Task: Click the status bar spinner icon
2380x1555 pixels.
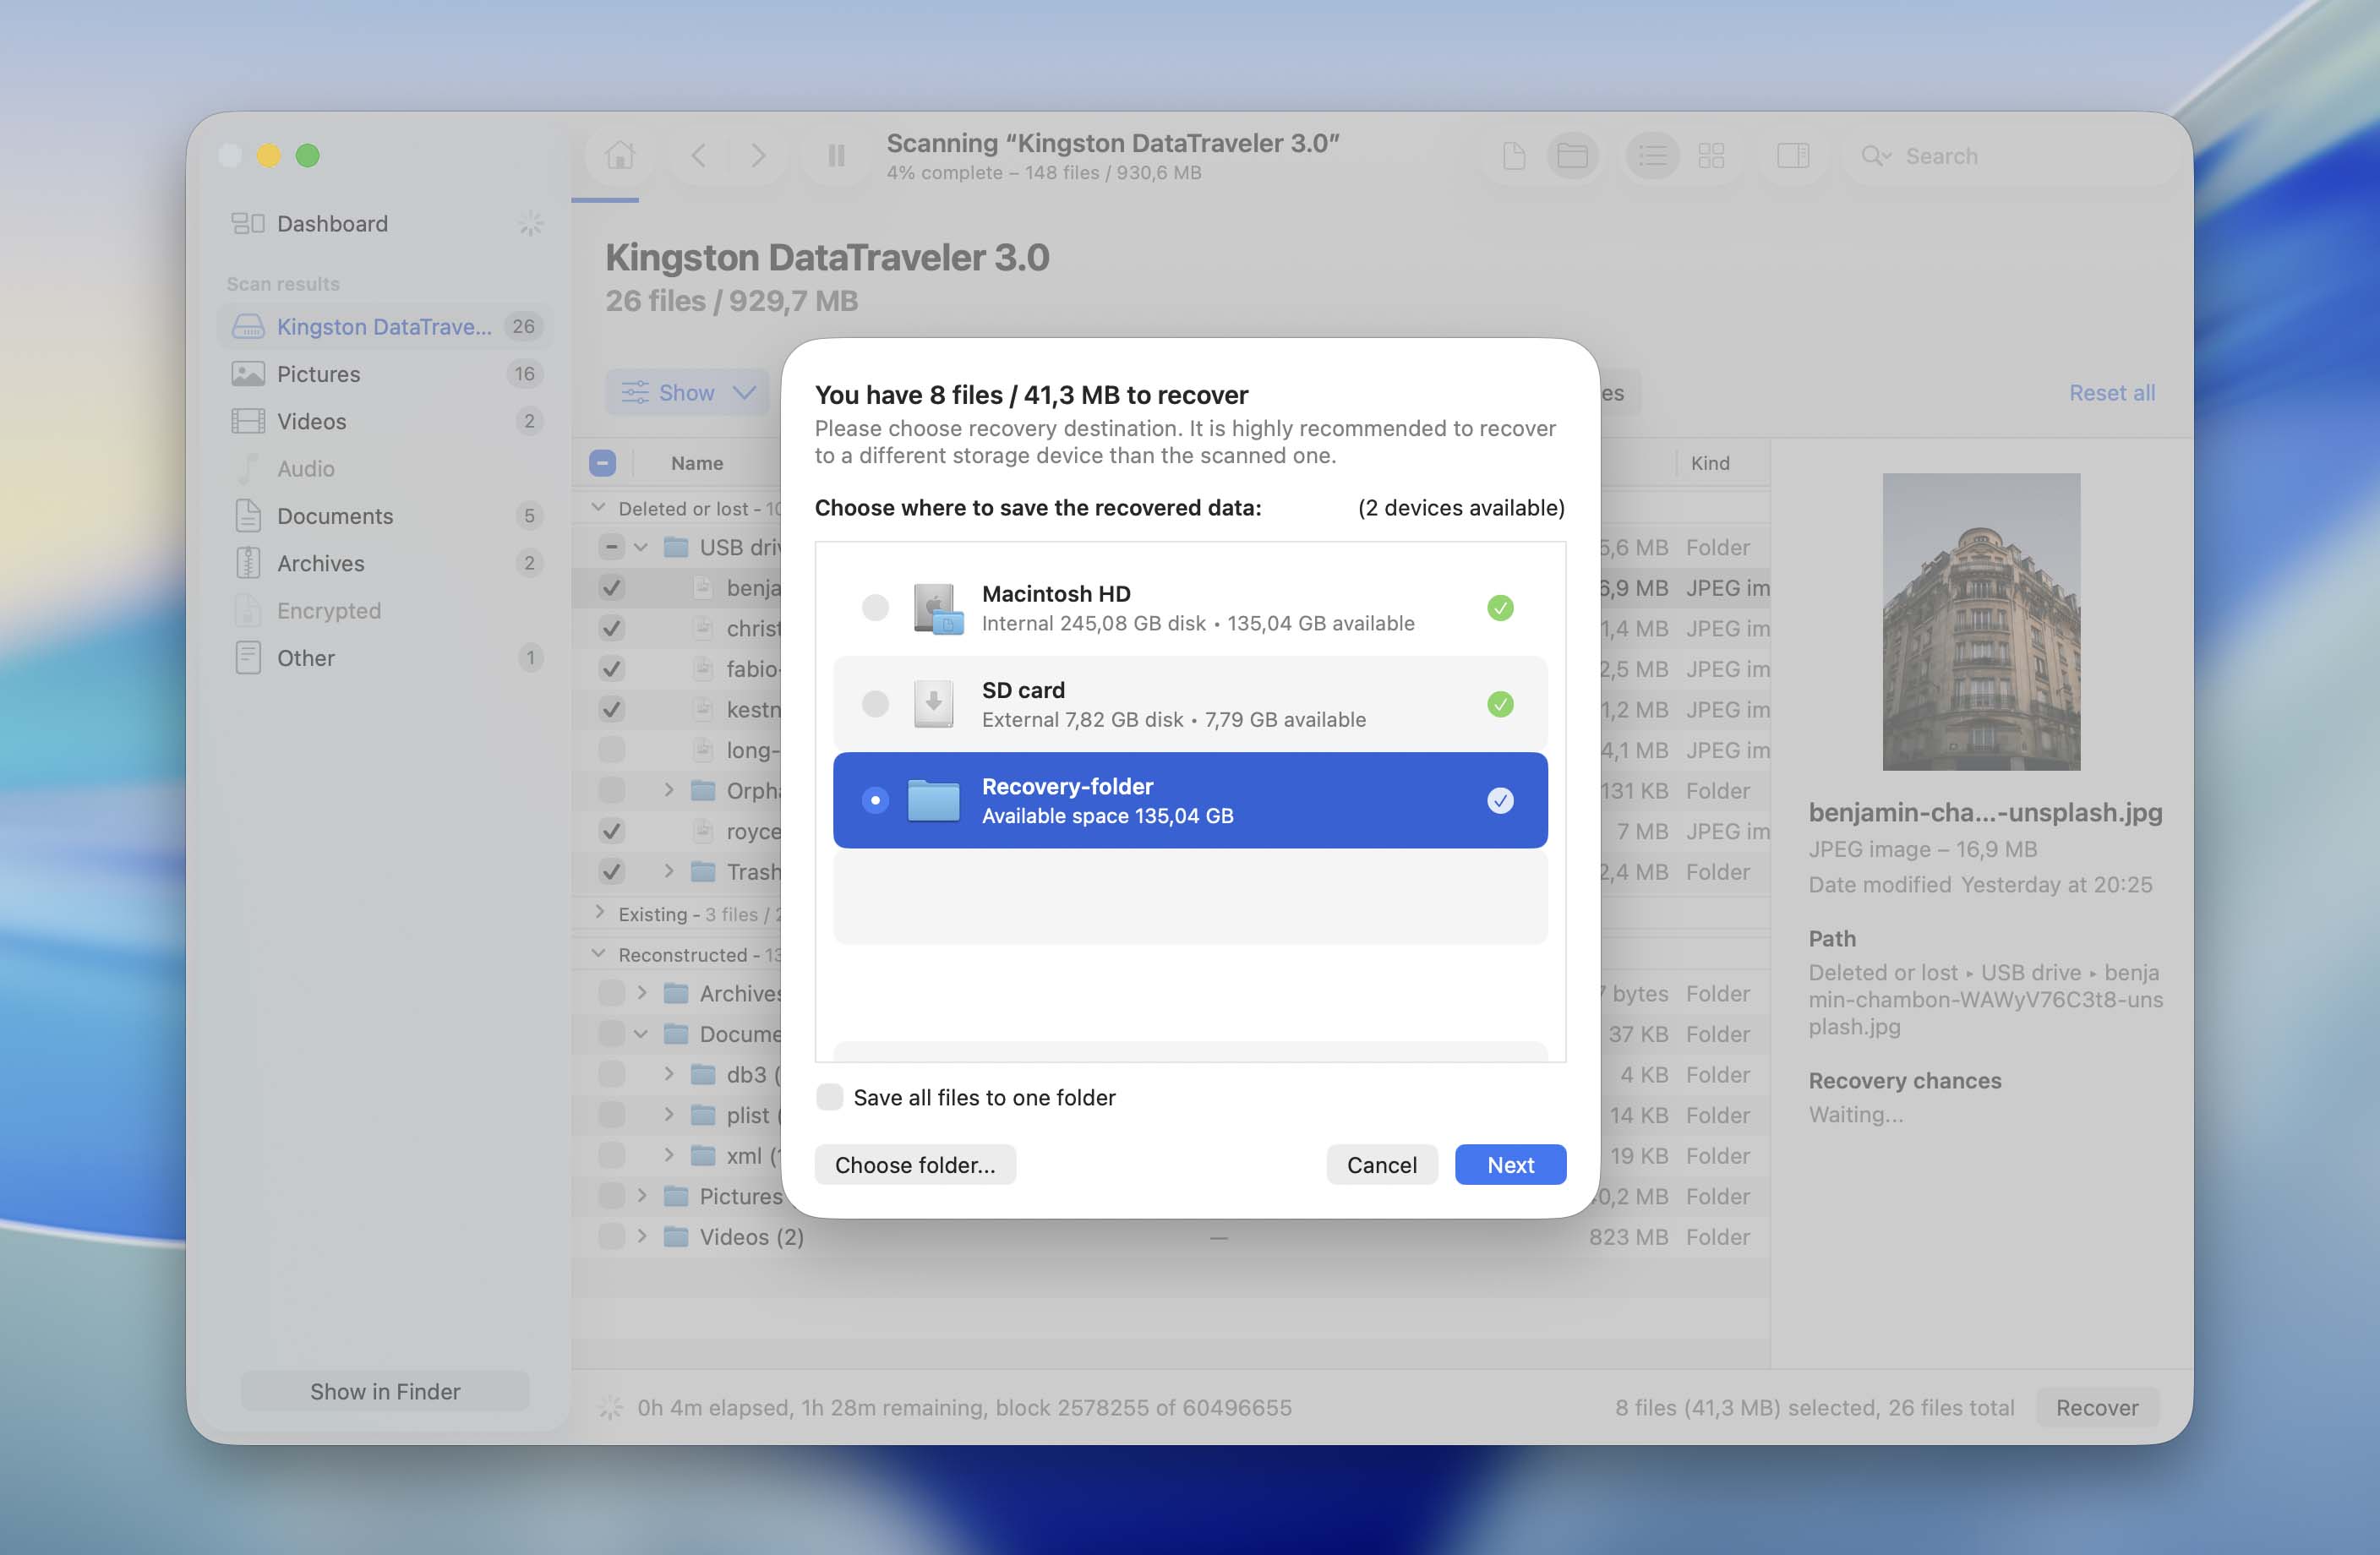Action: (610, 1407)
